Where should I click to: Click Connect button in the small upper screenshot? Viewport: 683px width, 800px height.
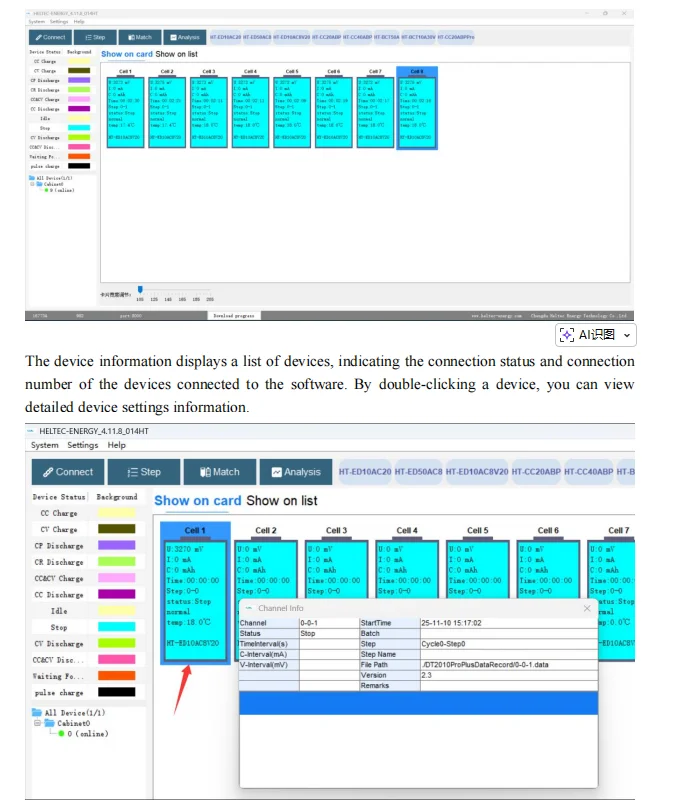tap(50, 37)
